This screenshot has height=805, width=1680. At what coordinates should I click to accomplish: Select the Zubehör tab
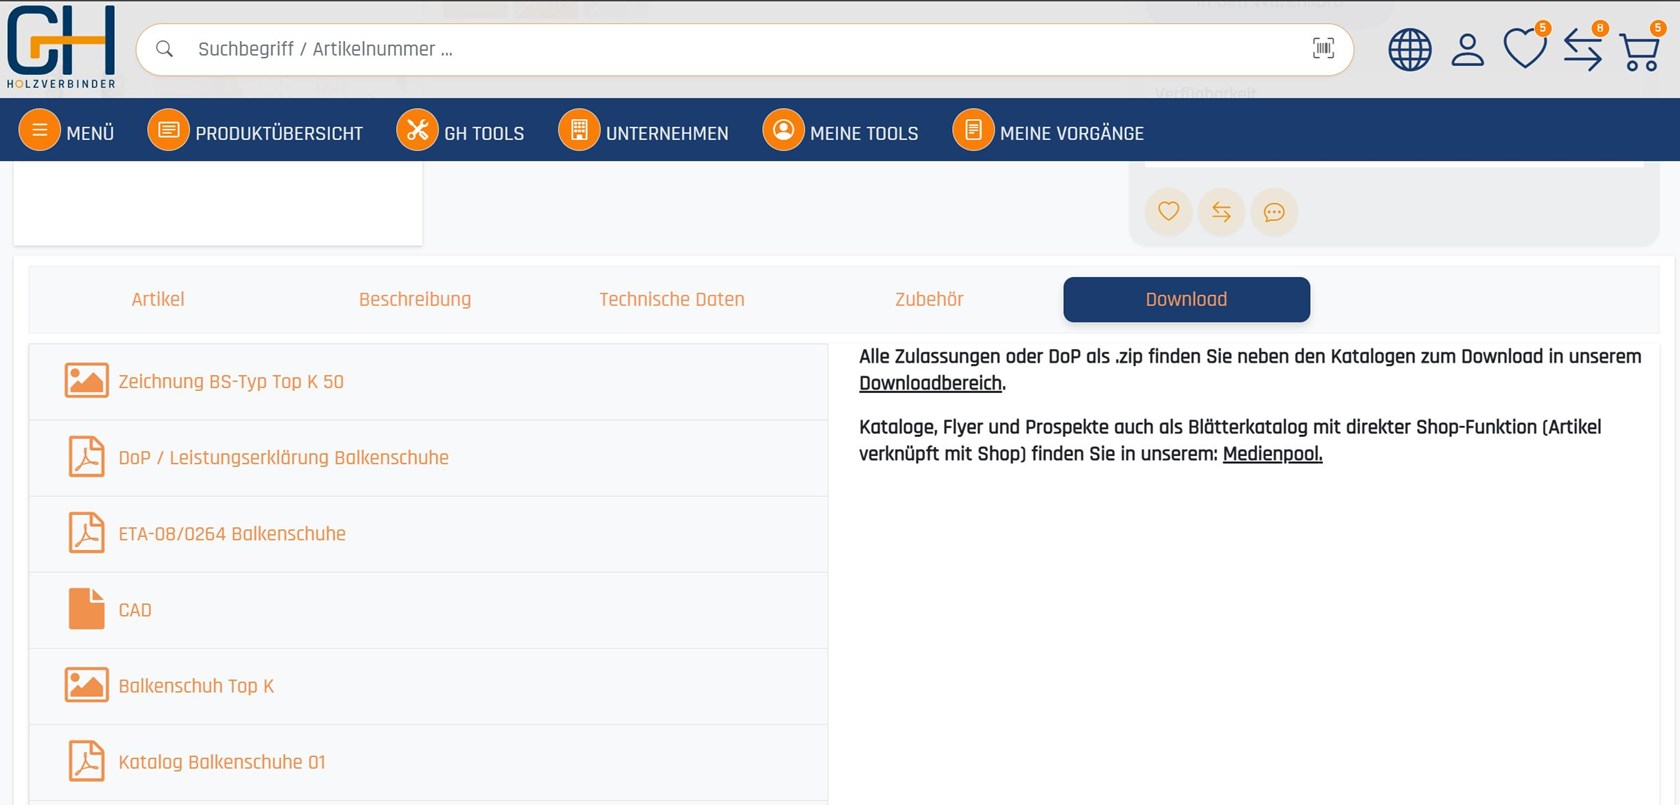click(x=929, y=299)
